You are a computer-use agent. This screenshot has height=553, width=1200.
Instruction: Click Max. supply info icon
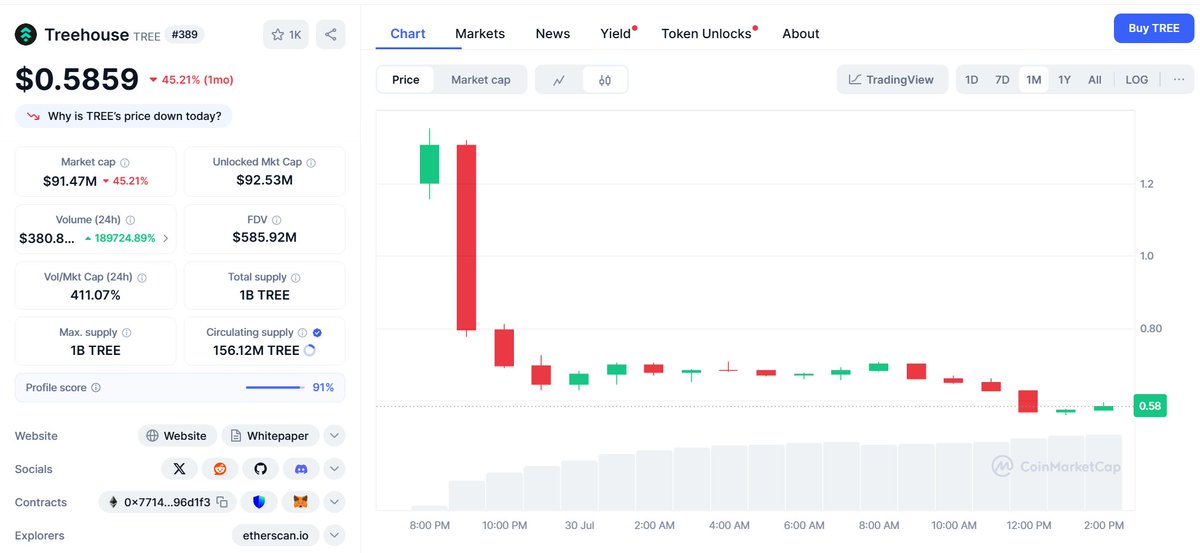point(126,332)
